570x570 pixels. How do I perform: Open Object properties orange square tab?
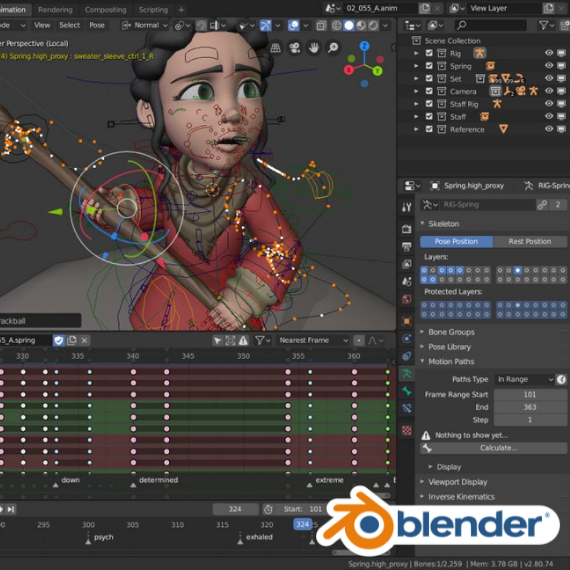pos(407,321)
